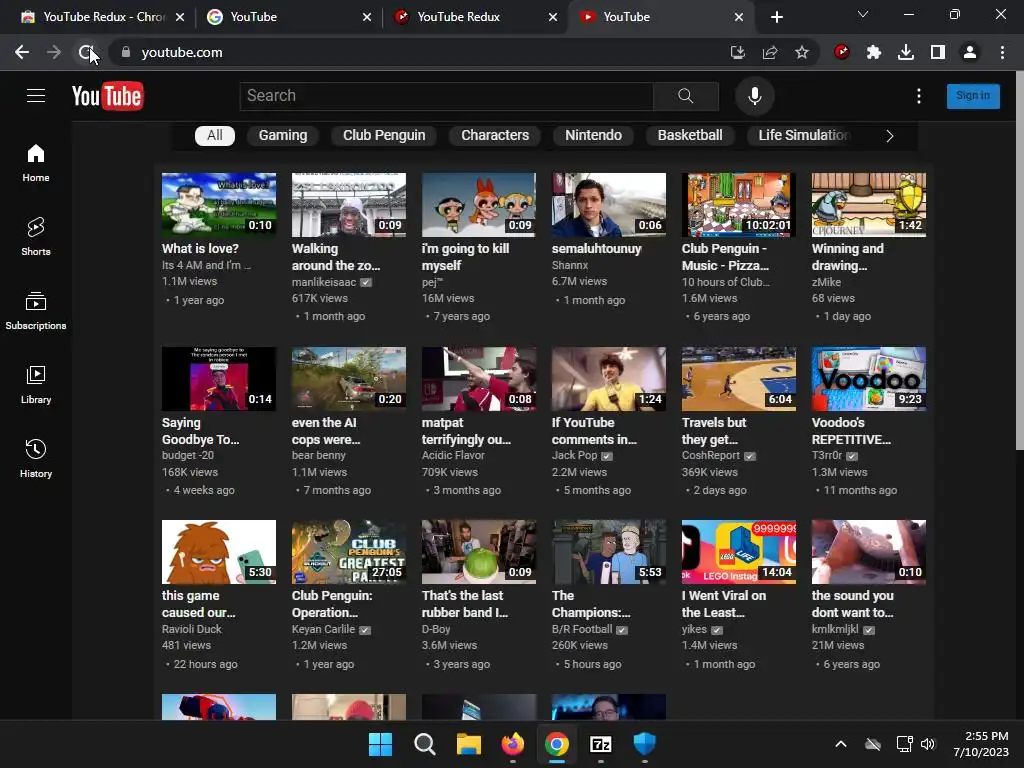Open manlikeisaac channel link
Viewport: 1024px width, 768px height.
tap(324, 282)
